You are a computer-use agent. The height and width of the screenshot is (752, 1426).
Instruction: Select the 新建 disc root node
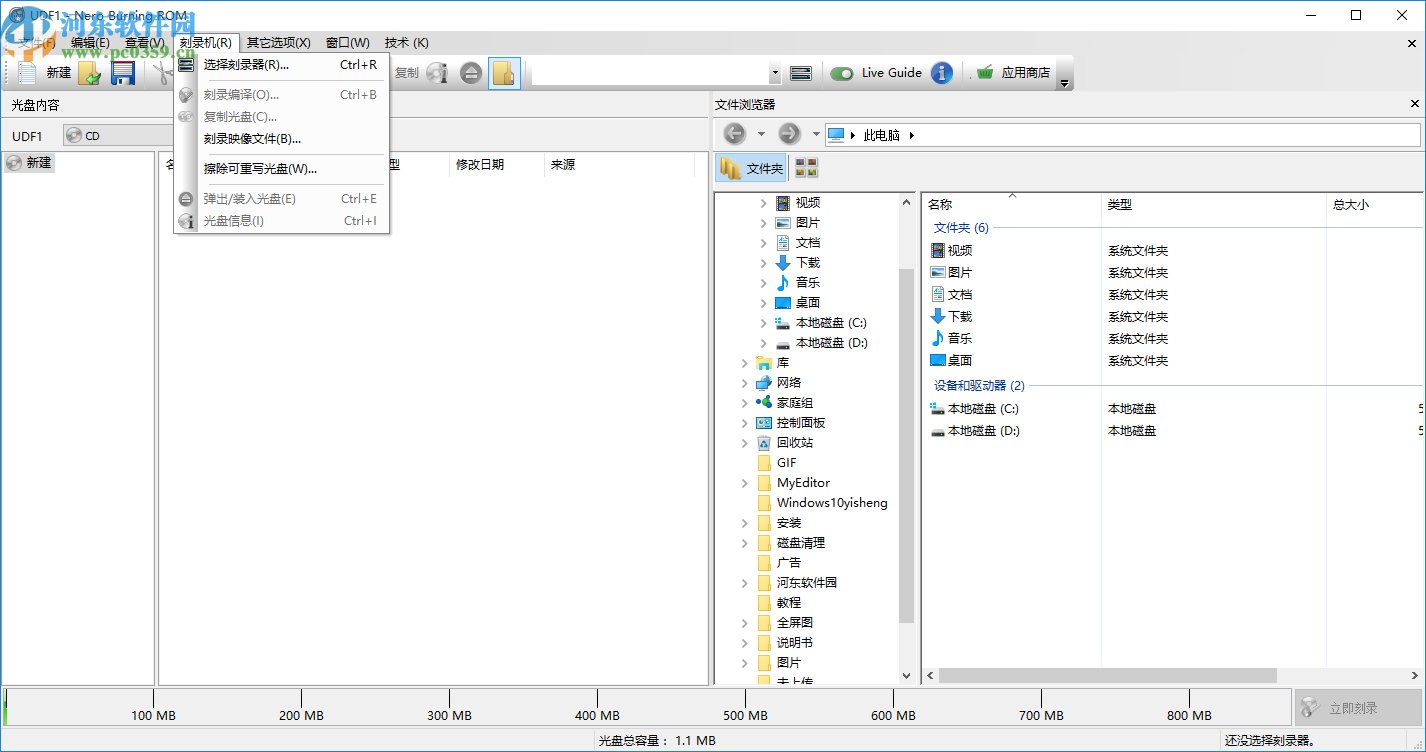click(30, 162)
